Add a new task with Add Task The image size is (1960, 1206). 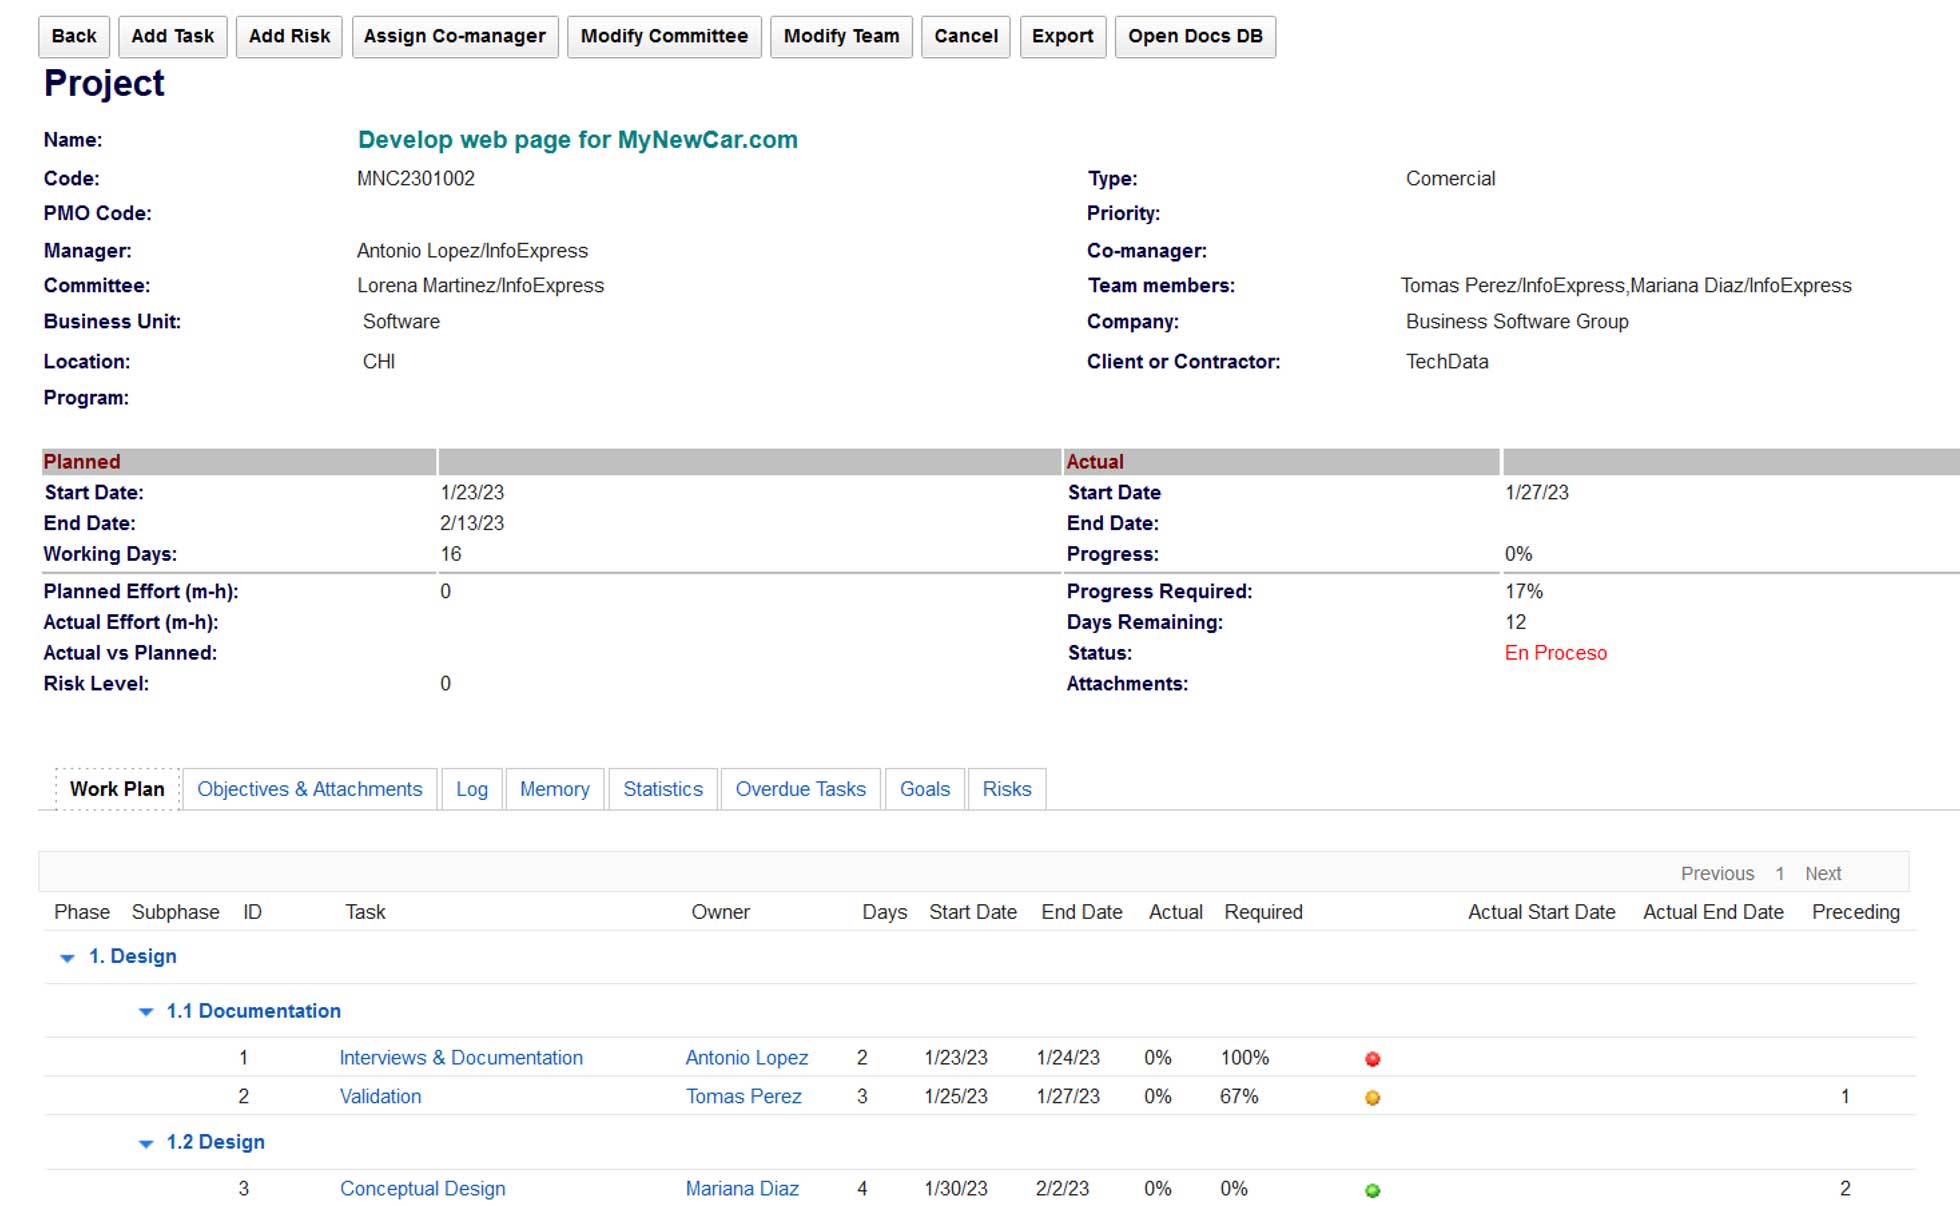click(172, 37)
